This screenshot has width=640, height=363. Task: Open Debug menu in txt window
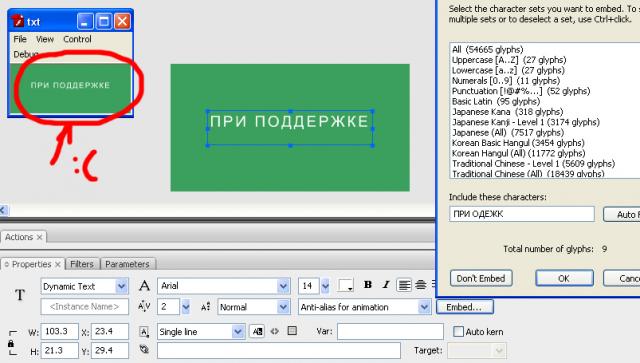(x=25, y=54)
